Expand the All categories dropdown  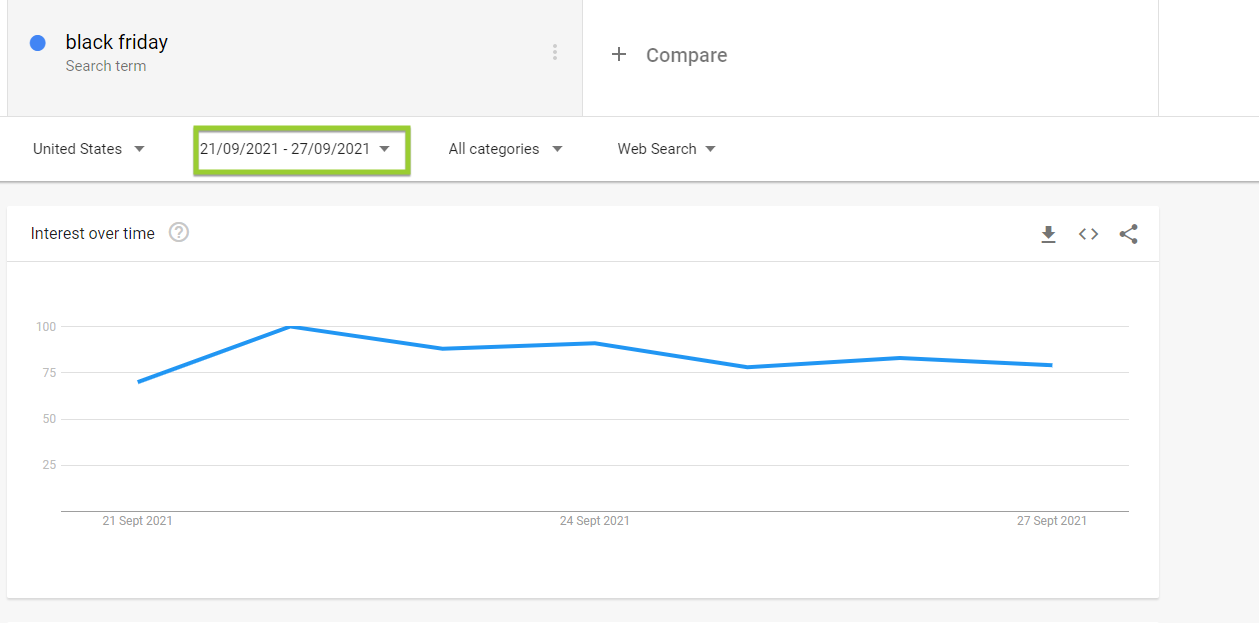(x=505, y=148)
